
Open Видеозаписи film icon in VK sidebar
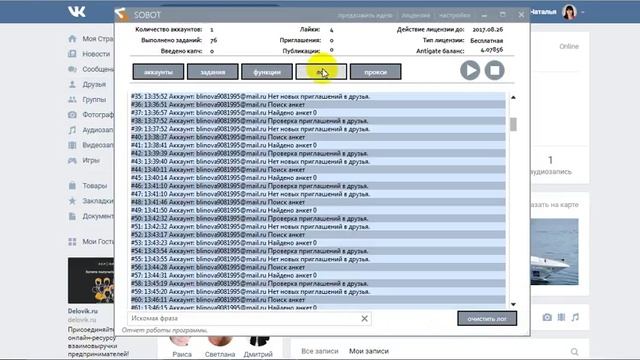coord(72,145)
